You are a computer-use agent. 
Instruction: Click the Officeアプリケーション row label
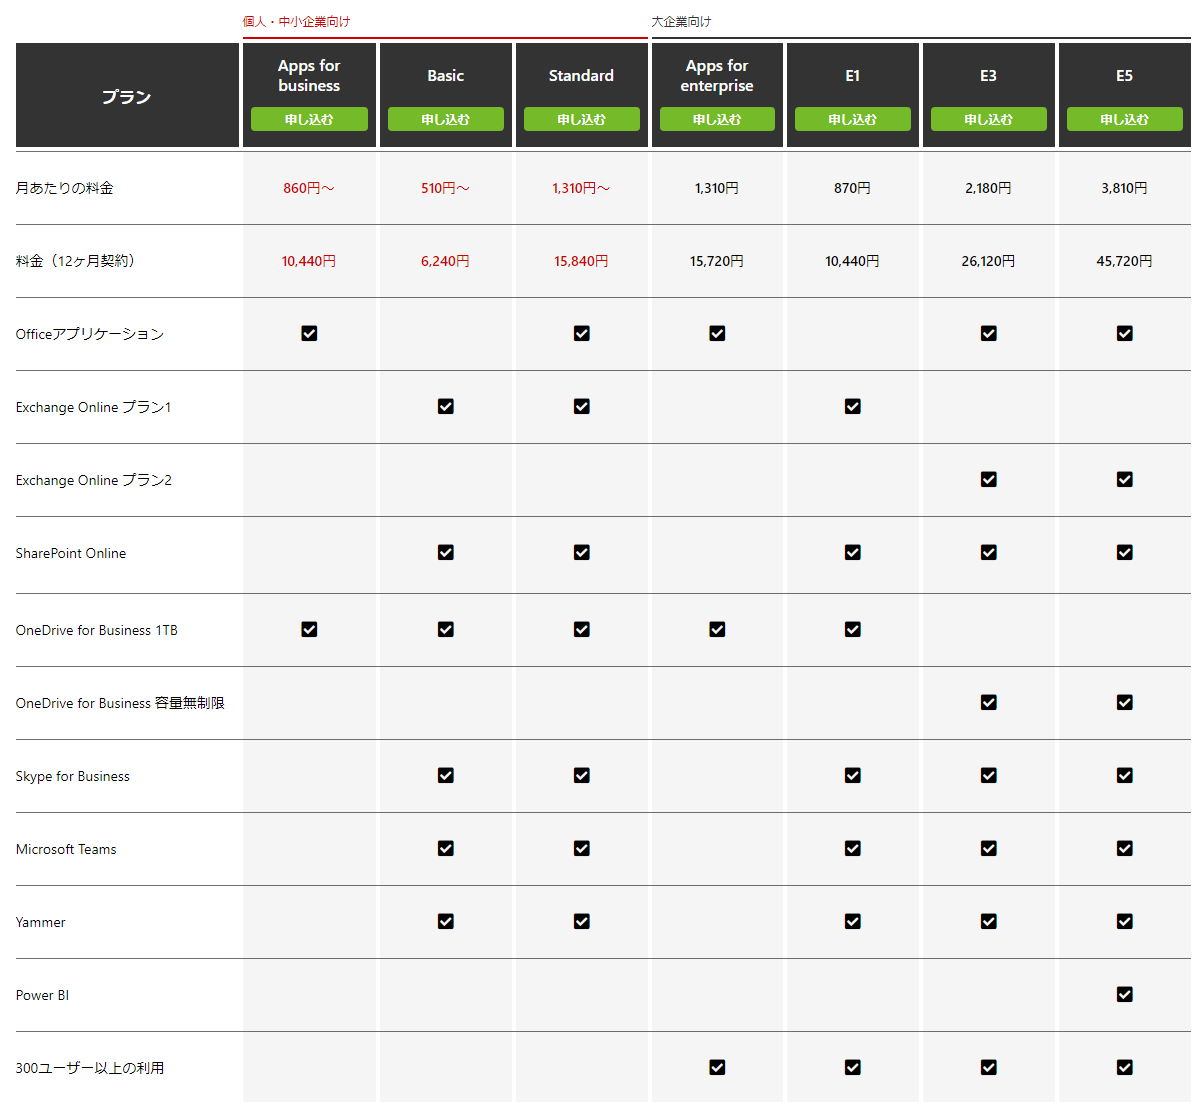(x=90, y=334)
